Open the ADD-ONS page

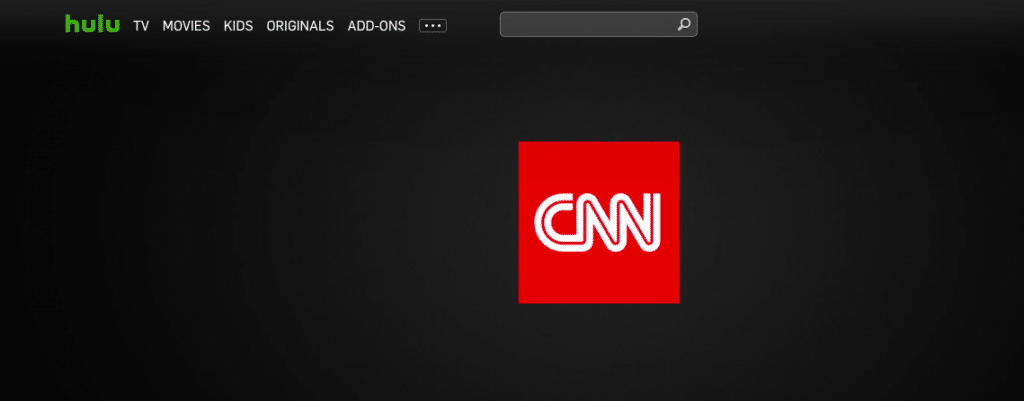(376, 26)
